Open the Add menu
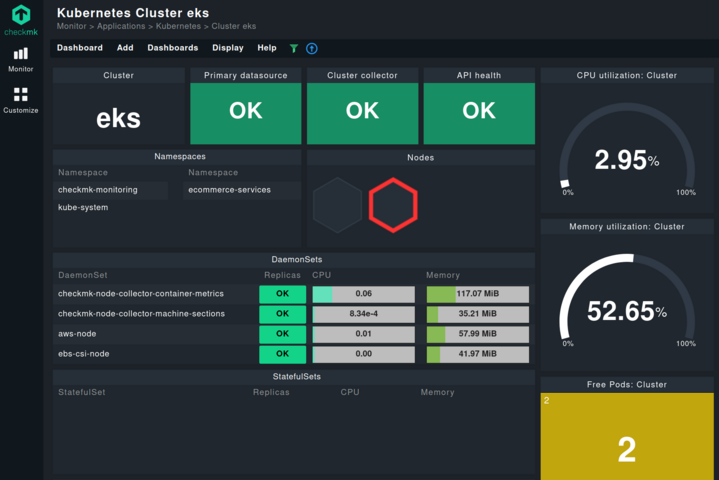 [x=125, y=48]
